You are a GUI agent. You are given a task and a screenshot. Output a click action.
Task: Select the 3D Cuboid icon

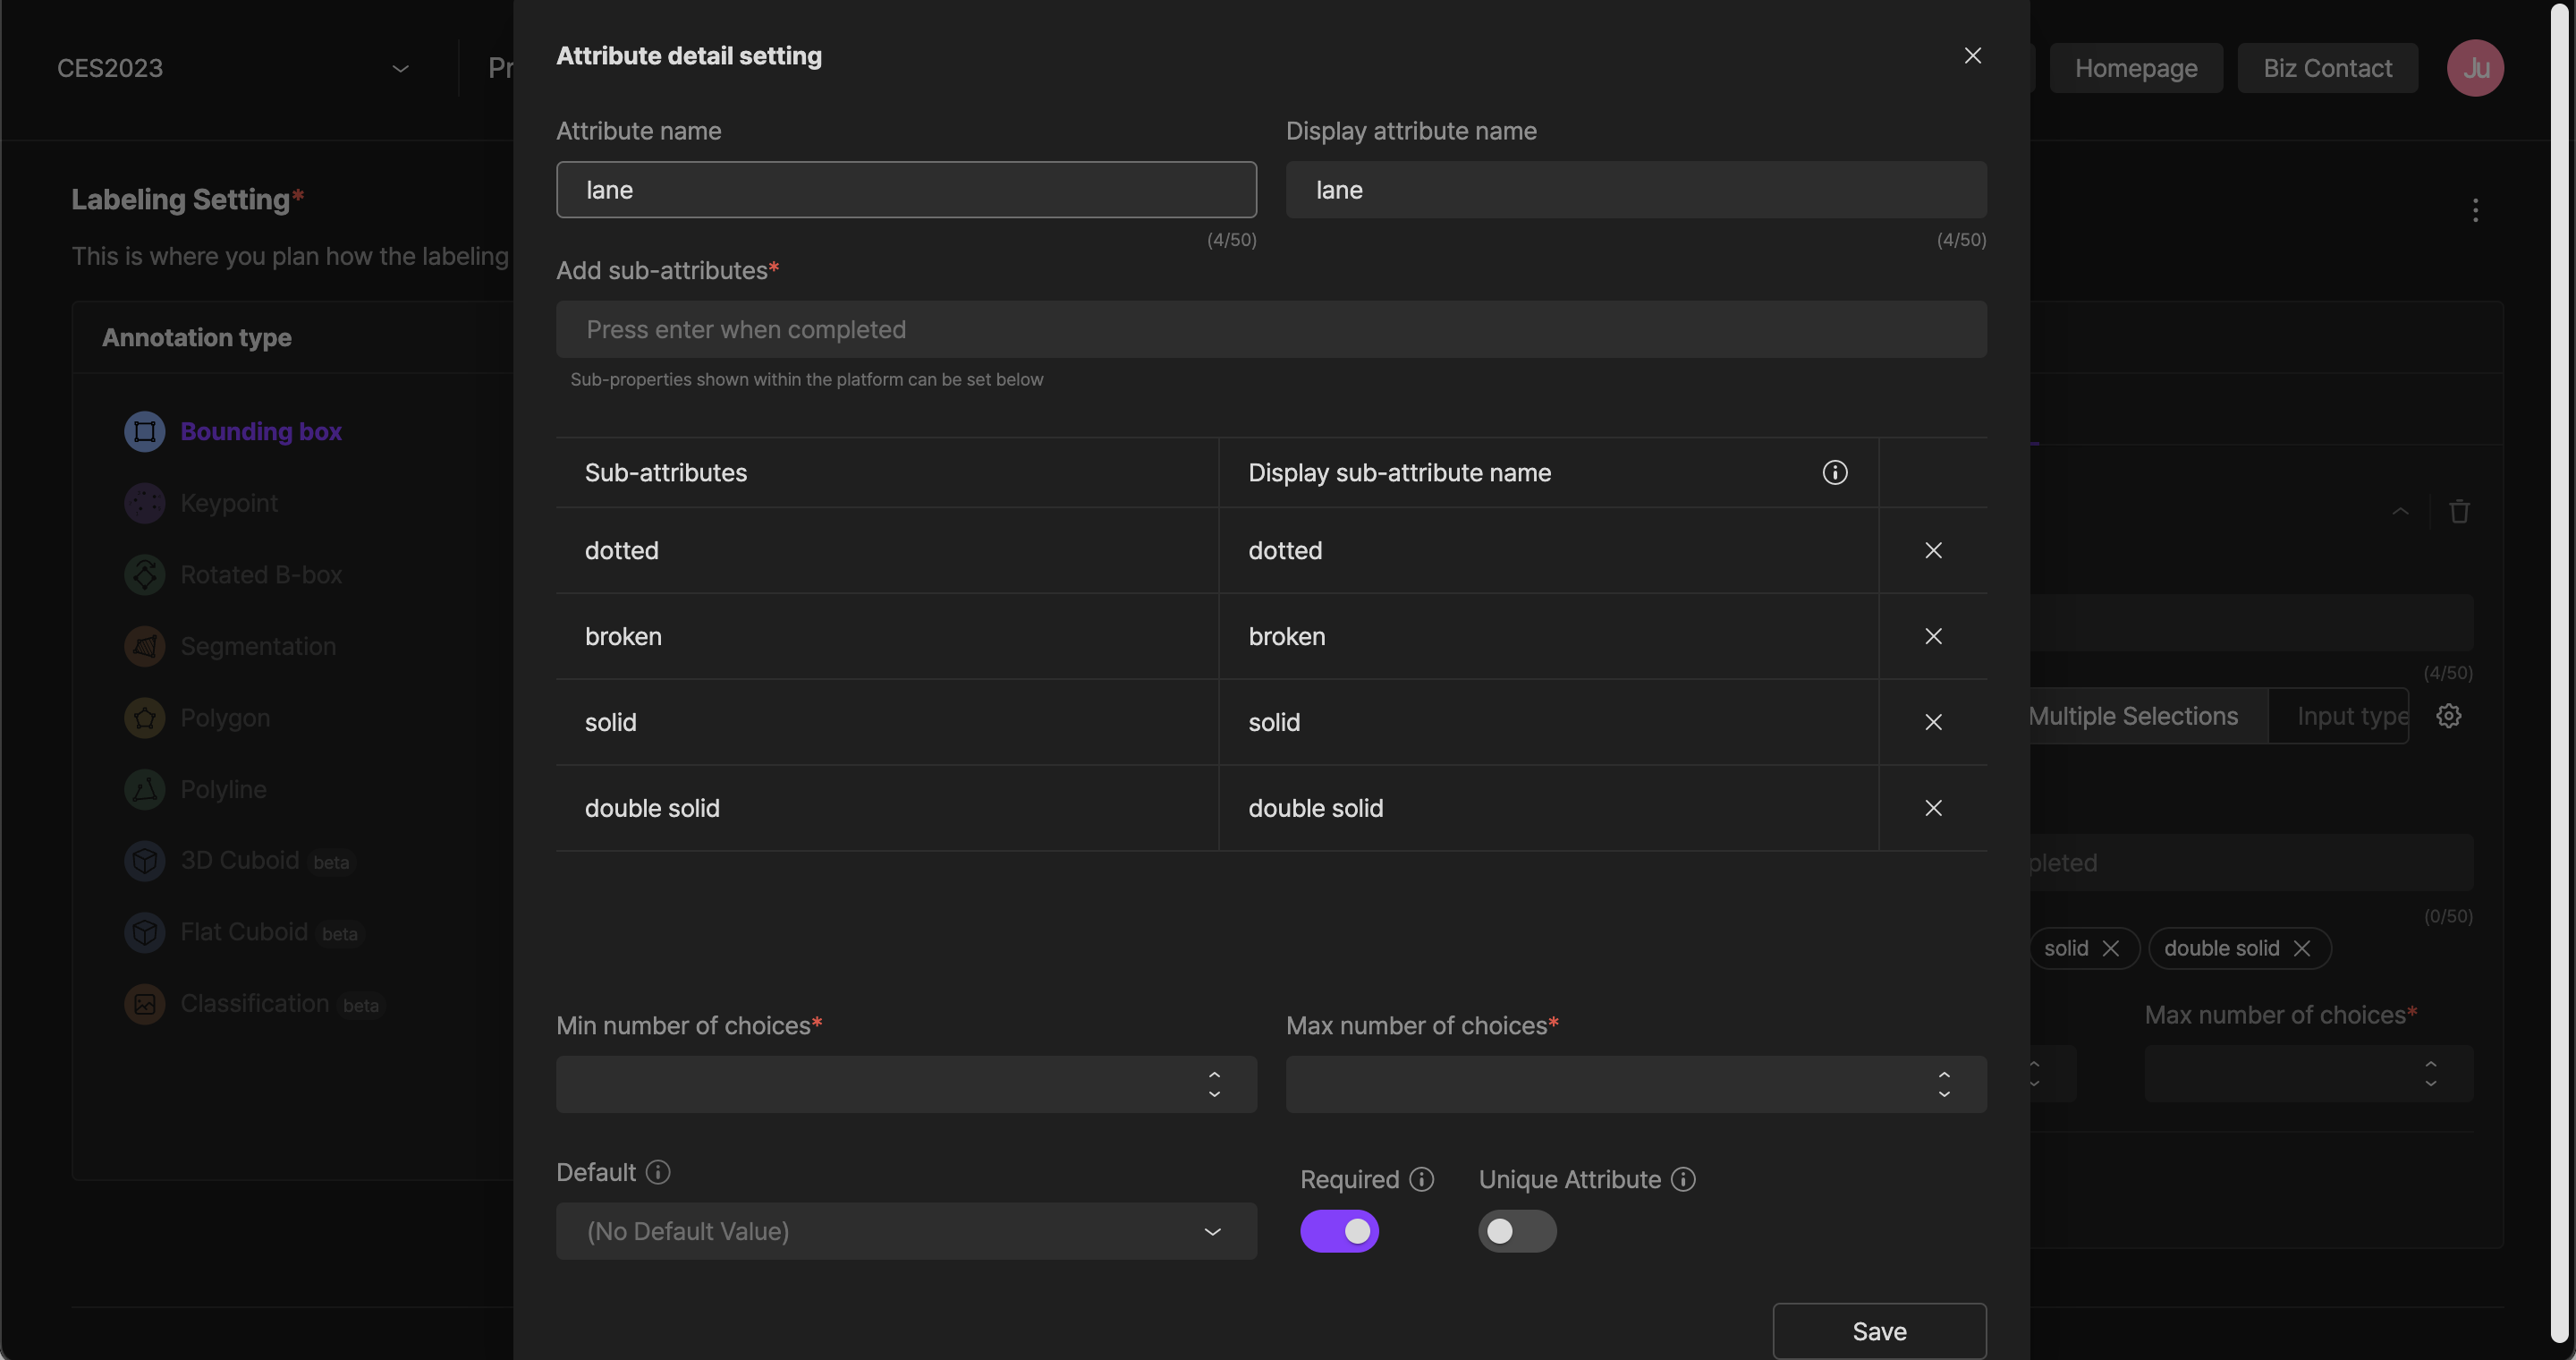coord(144,861)
